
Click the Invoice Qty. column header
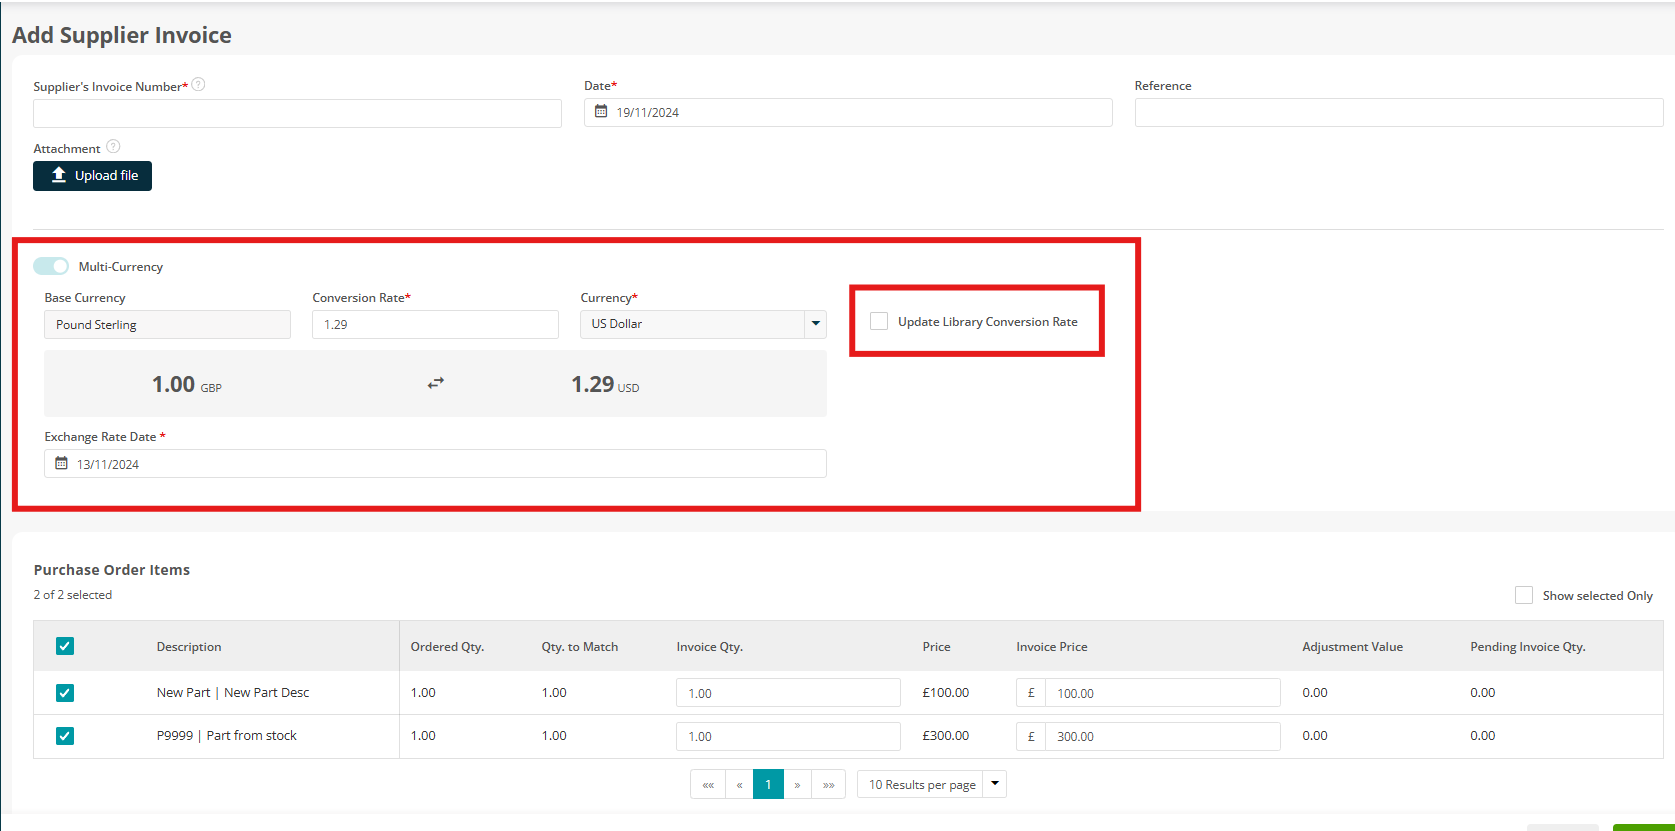[710, 647]
